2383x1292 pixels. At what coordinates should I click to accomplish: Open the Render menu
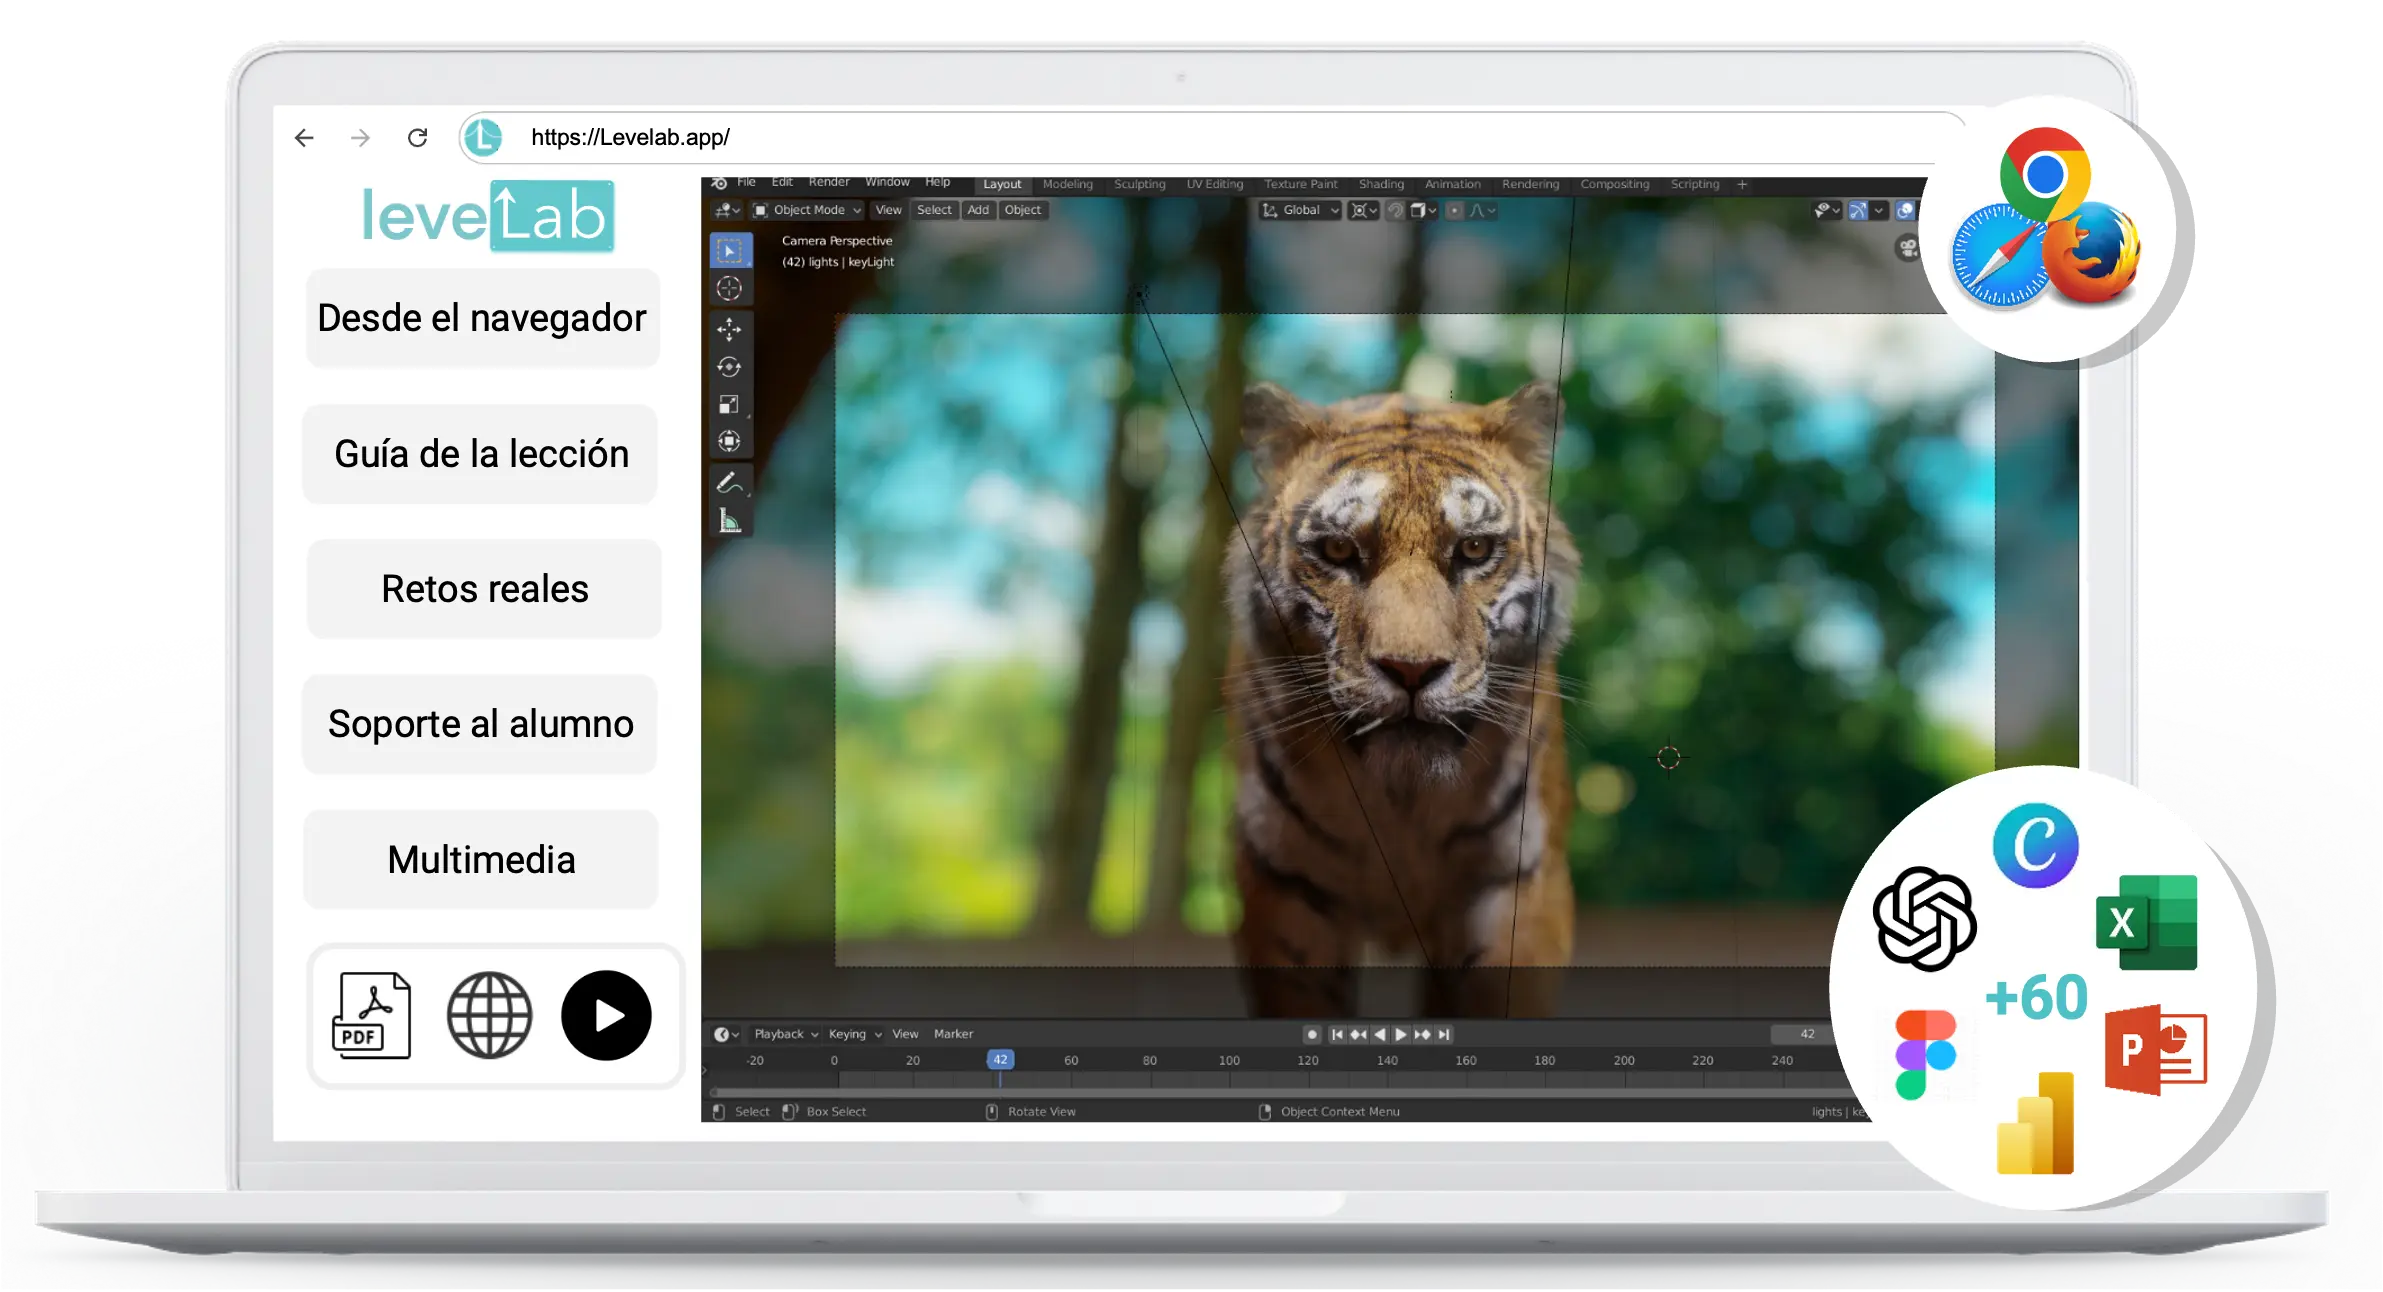coord(828,182)
